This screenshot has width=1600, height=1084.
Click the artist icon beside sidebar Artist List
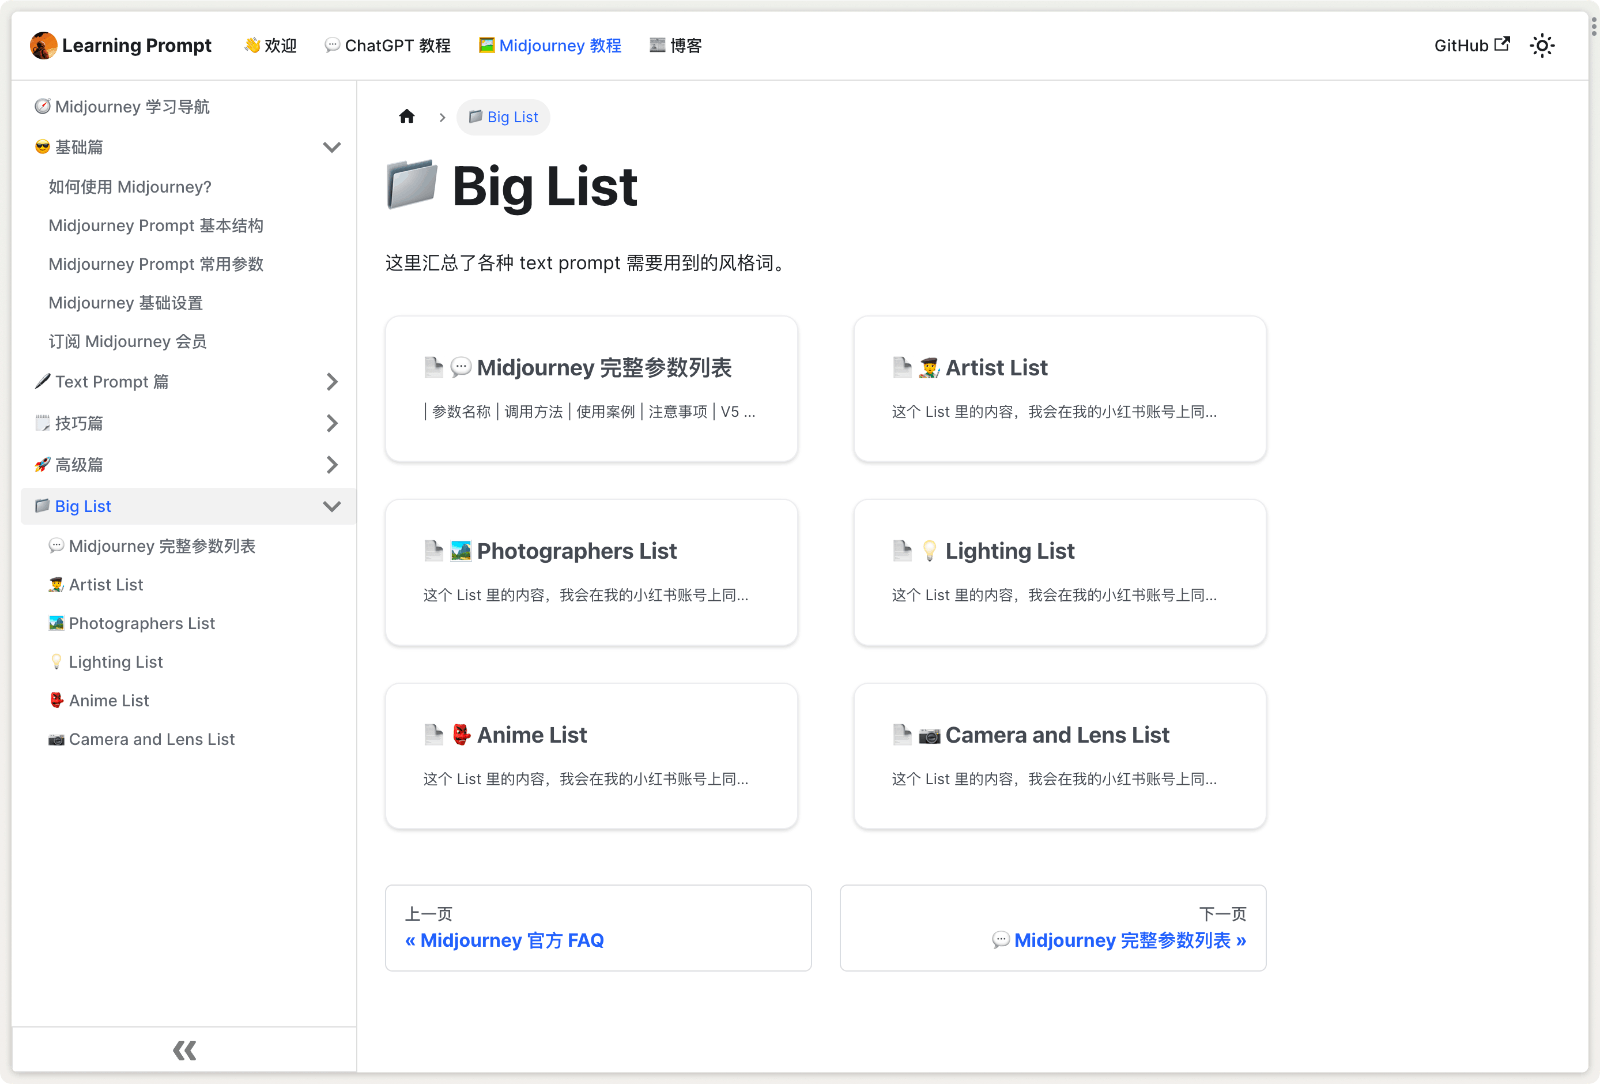click(x=56, y=585)
